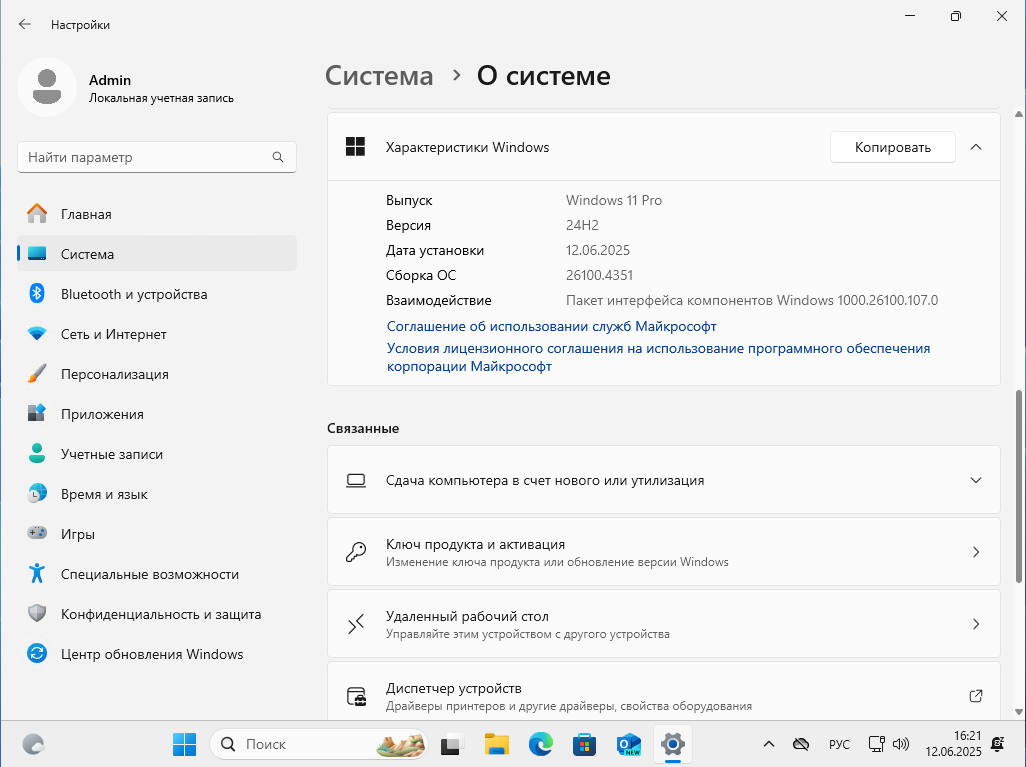The height and width of the screenshot is (767, 1026).
Task: Click the version value 24H2
Action: tap(582, 225)
